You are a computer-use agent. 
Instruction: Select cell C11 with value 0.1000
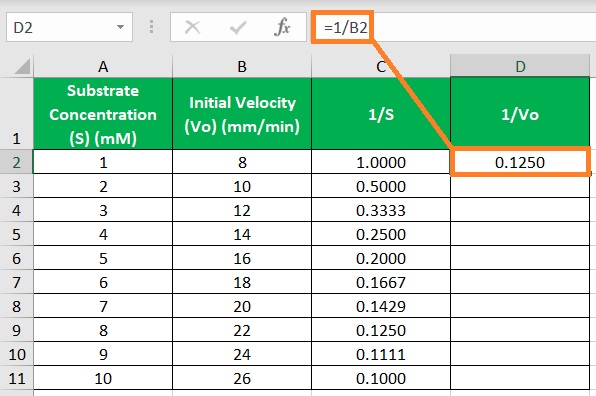(x=381, y=378)
